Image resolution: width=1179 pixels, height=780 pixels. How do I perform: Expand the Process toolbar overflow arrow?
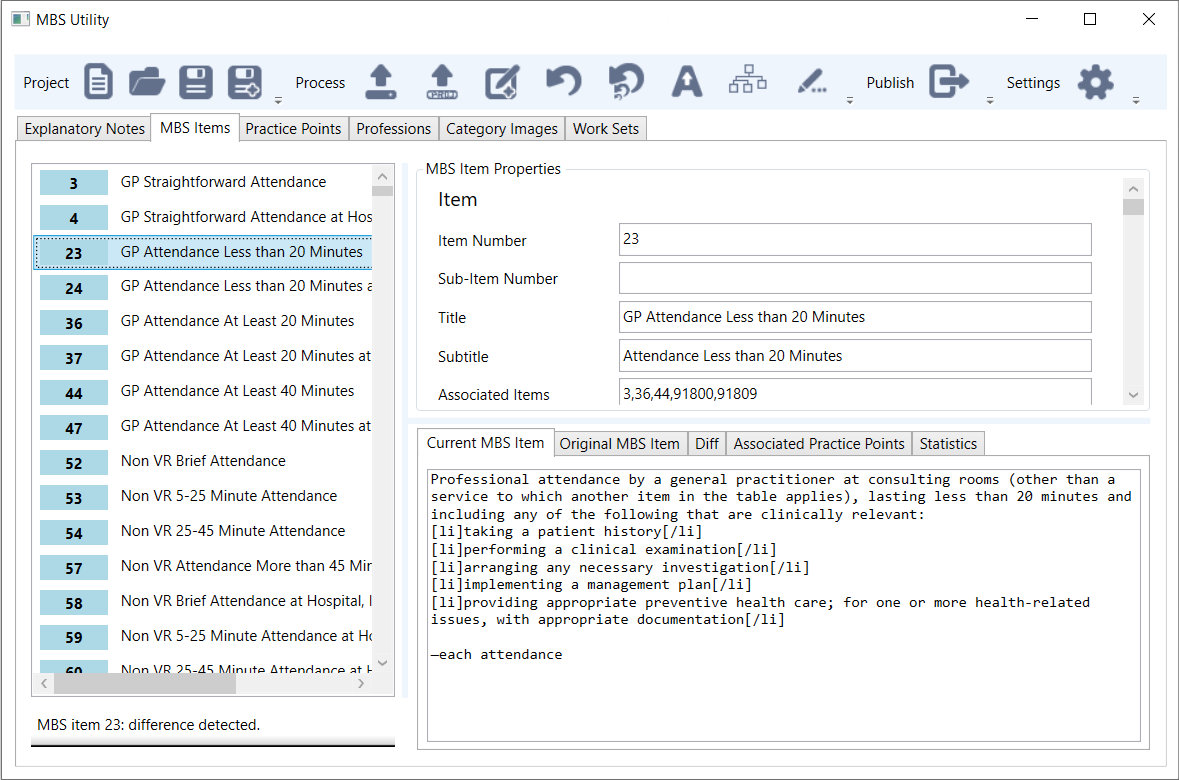(x=850, y=100)
